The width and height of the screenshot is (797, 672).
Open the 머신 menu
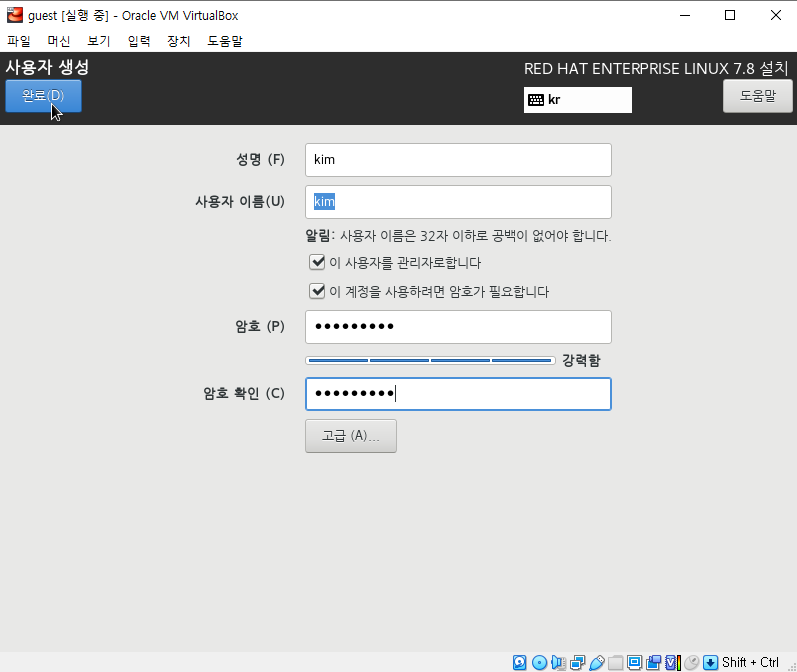tap(58, 41)
